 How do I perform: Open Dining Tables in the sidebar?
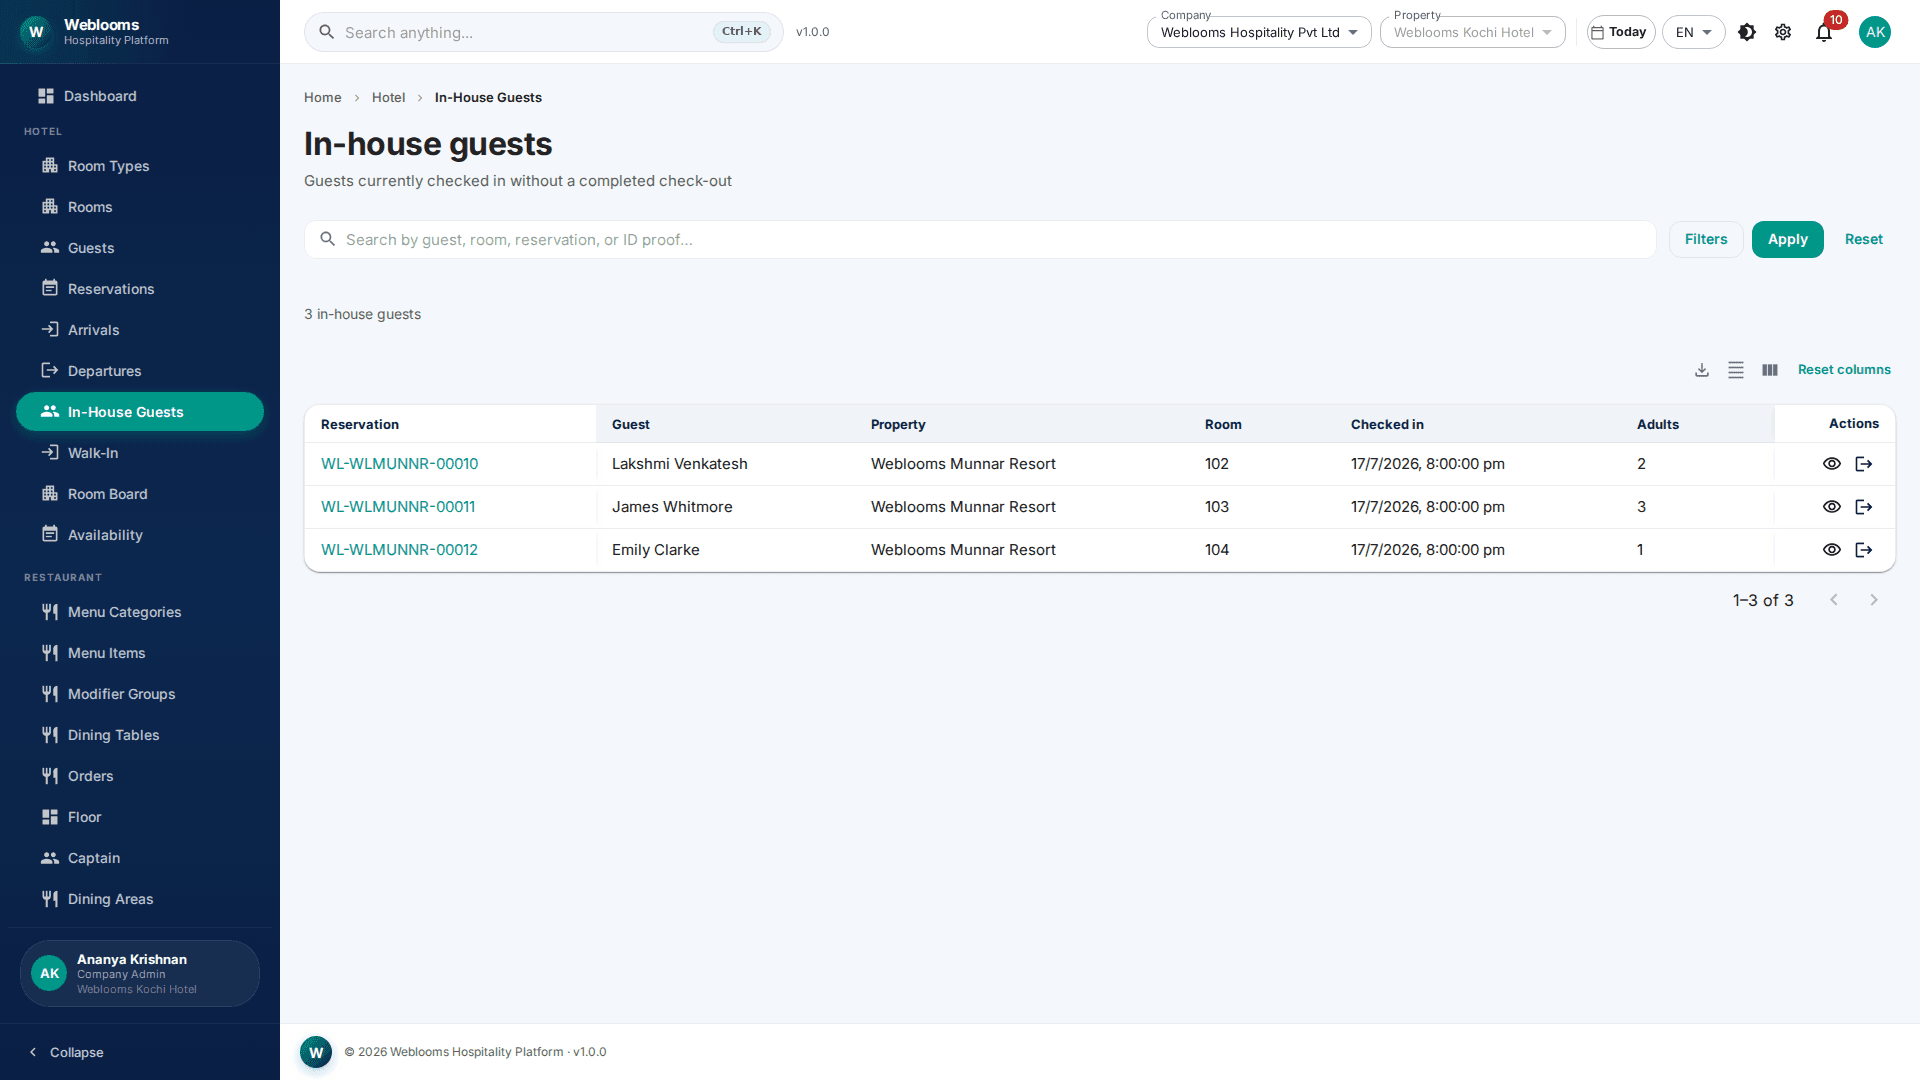[x=140, y=735]
